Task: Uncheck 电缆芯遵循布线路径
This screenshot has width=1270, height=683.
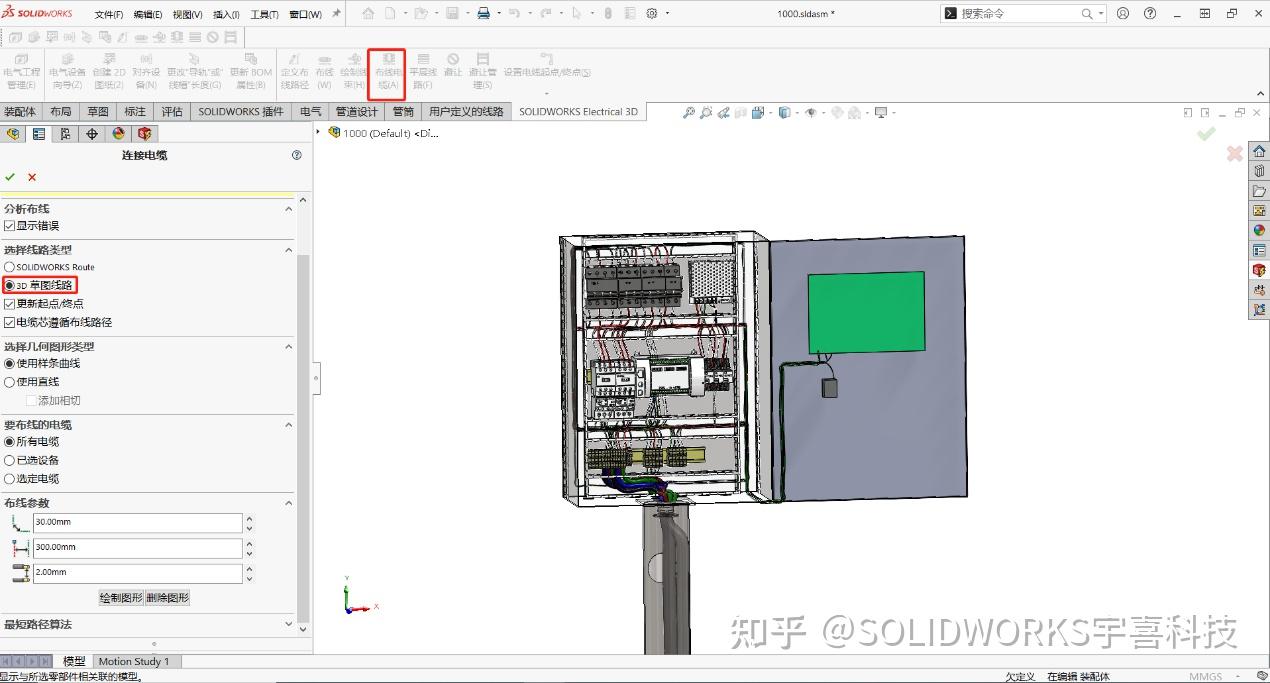Action: coord(11,322)
